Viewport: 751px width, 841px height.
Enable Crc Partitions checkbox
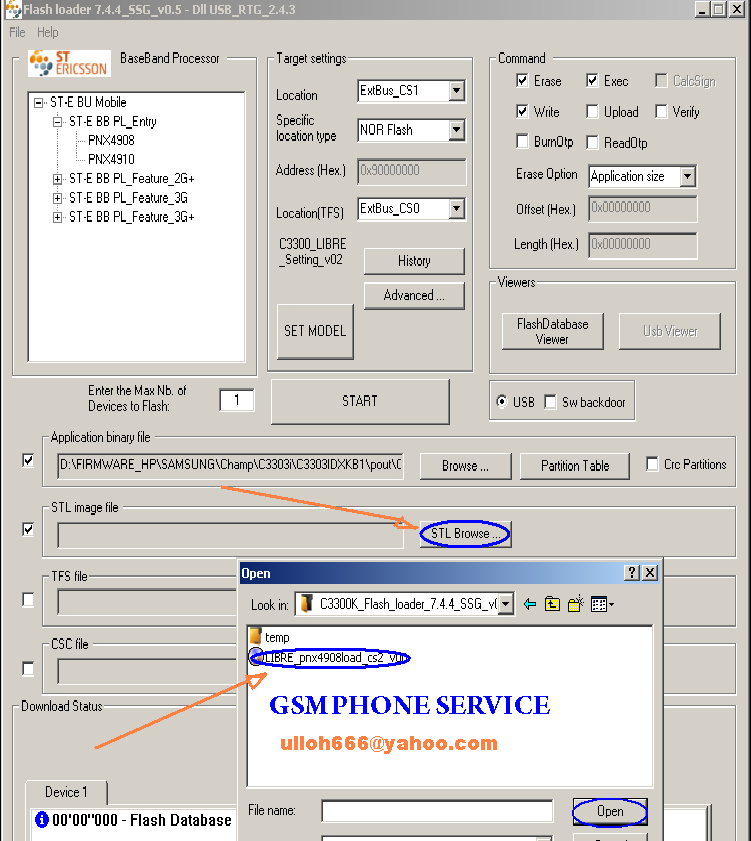point(652,464)
